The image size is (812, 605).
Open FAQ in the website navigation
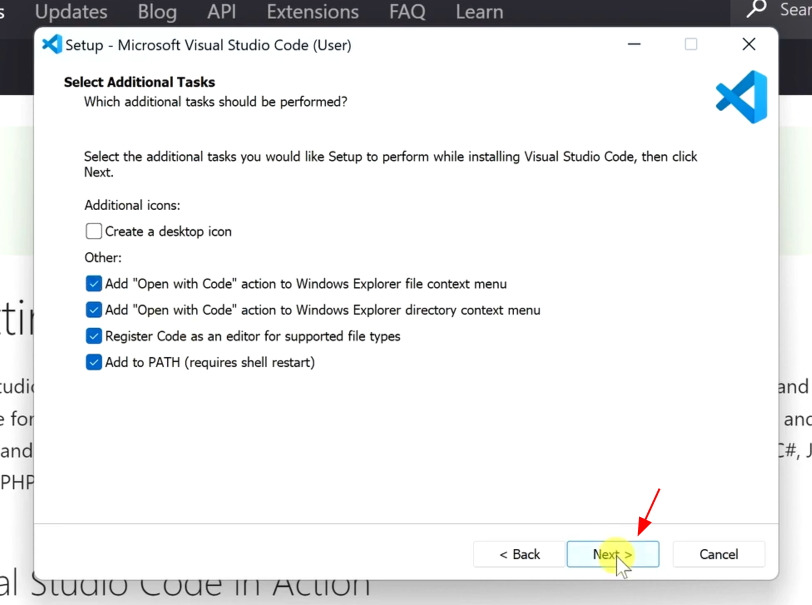[x=407, y=11]
